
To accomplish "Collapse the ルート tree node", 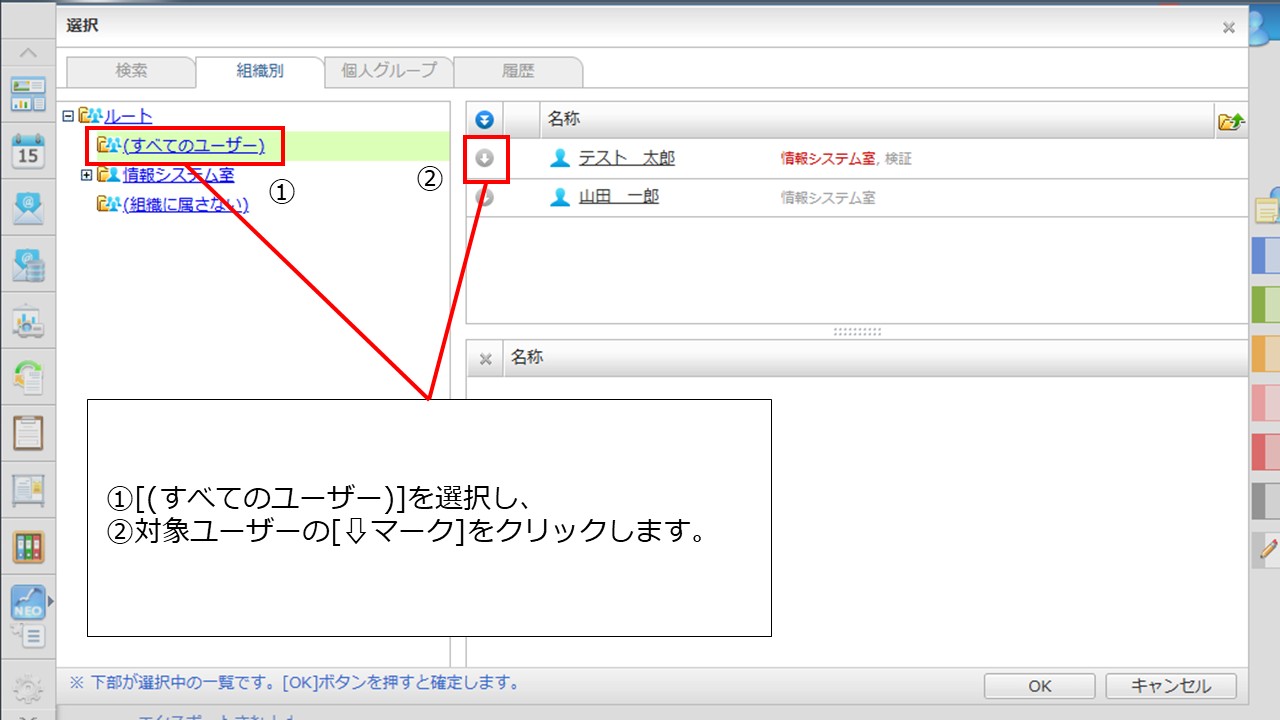I will (68, 116).
